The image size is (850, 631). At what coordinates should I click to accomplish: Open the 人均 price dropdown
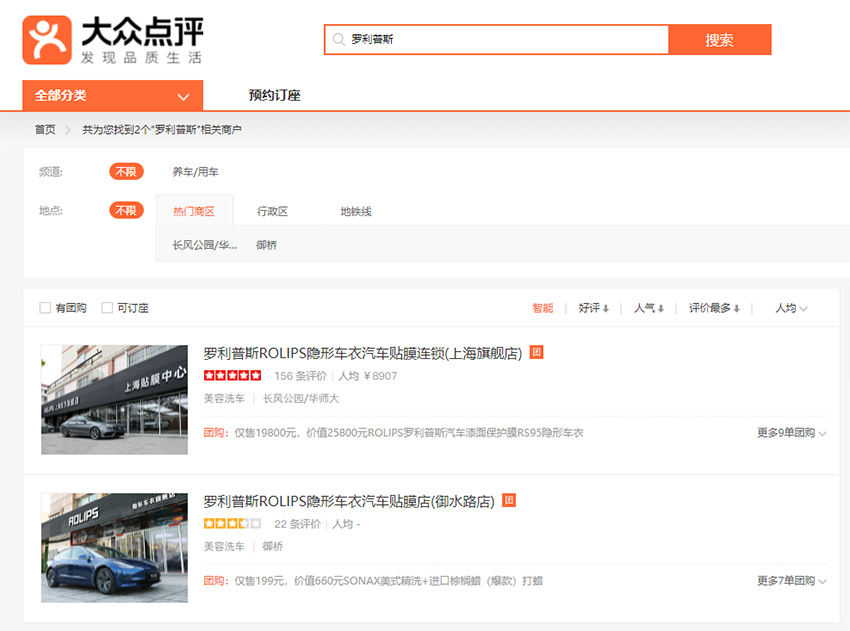tap(791, 308)
